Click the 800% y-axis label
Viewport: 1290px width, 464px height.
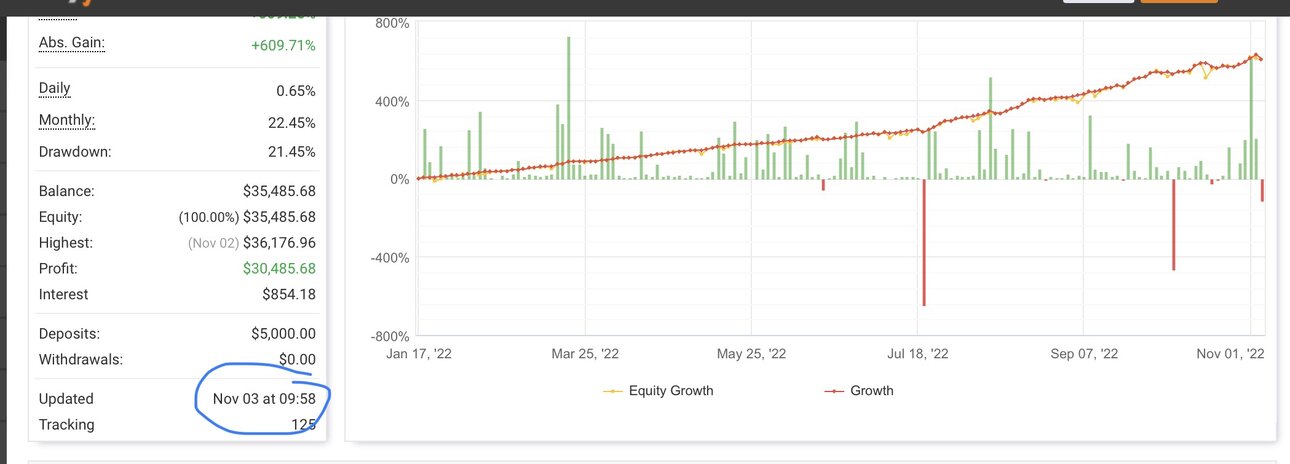pos(391,24)
